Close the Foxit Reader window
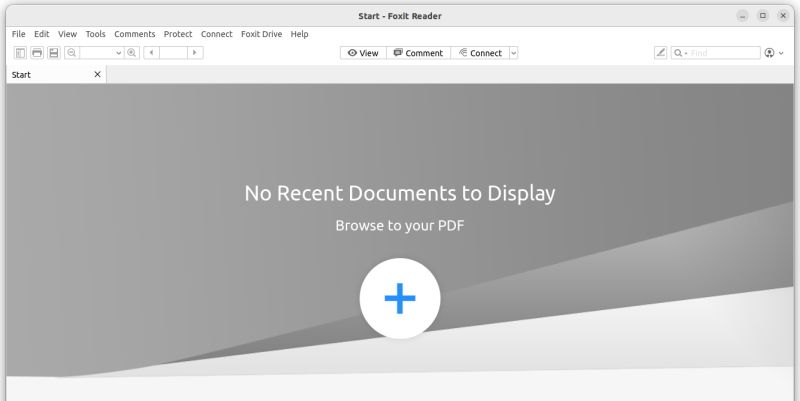 (x=783, y=16)
